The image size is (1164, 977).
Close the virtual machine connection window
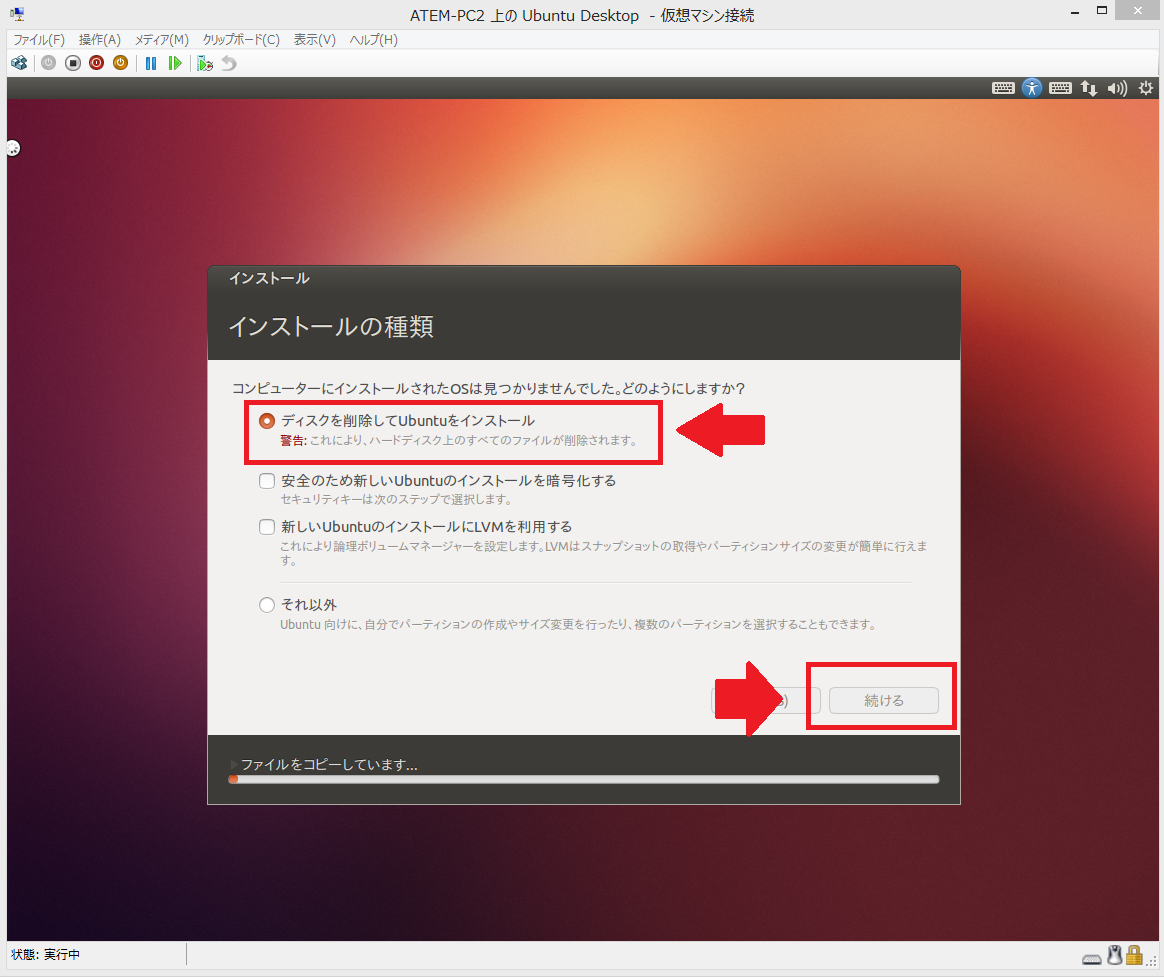[1138, 11]
